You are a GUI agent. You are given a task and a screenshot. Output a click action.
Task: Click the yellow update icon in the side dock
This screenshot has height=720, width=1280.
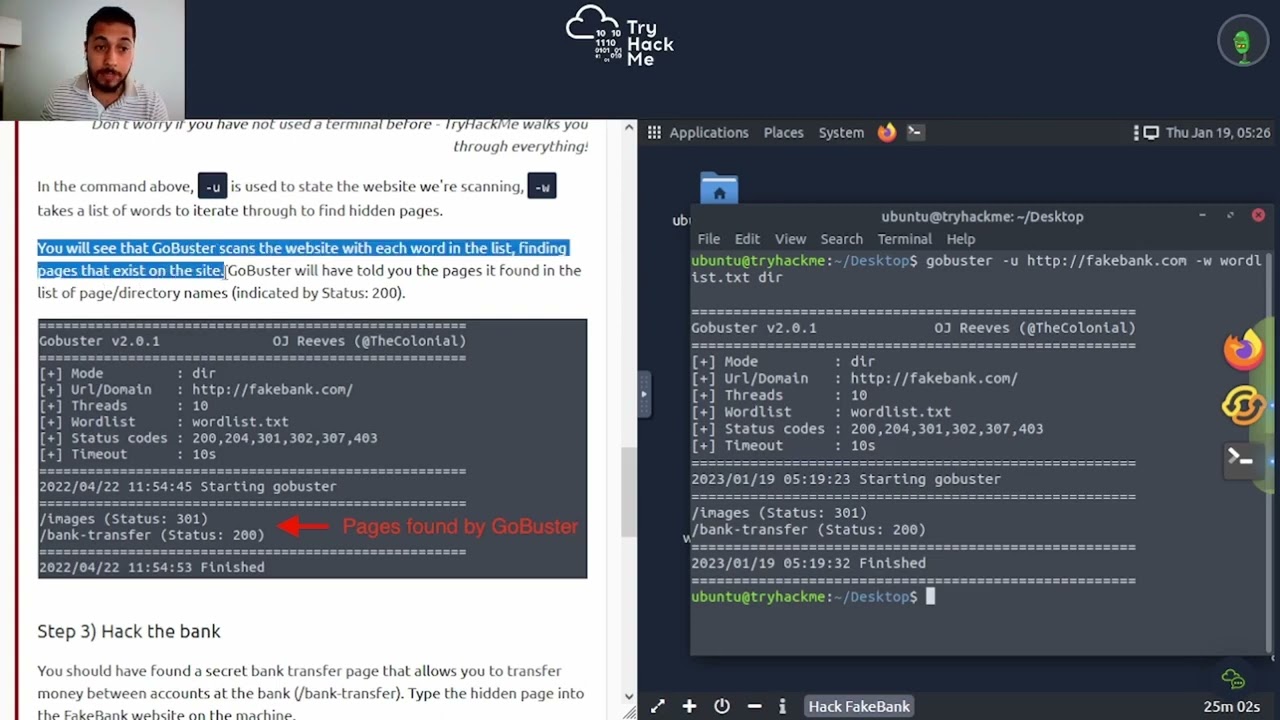tap(1243, 406)
